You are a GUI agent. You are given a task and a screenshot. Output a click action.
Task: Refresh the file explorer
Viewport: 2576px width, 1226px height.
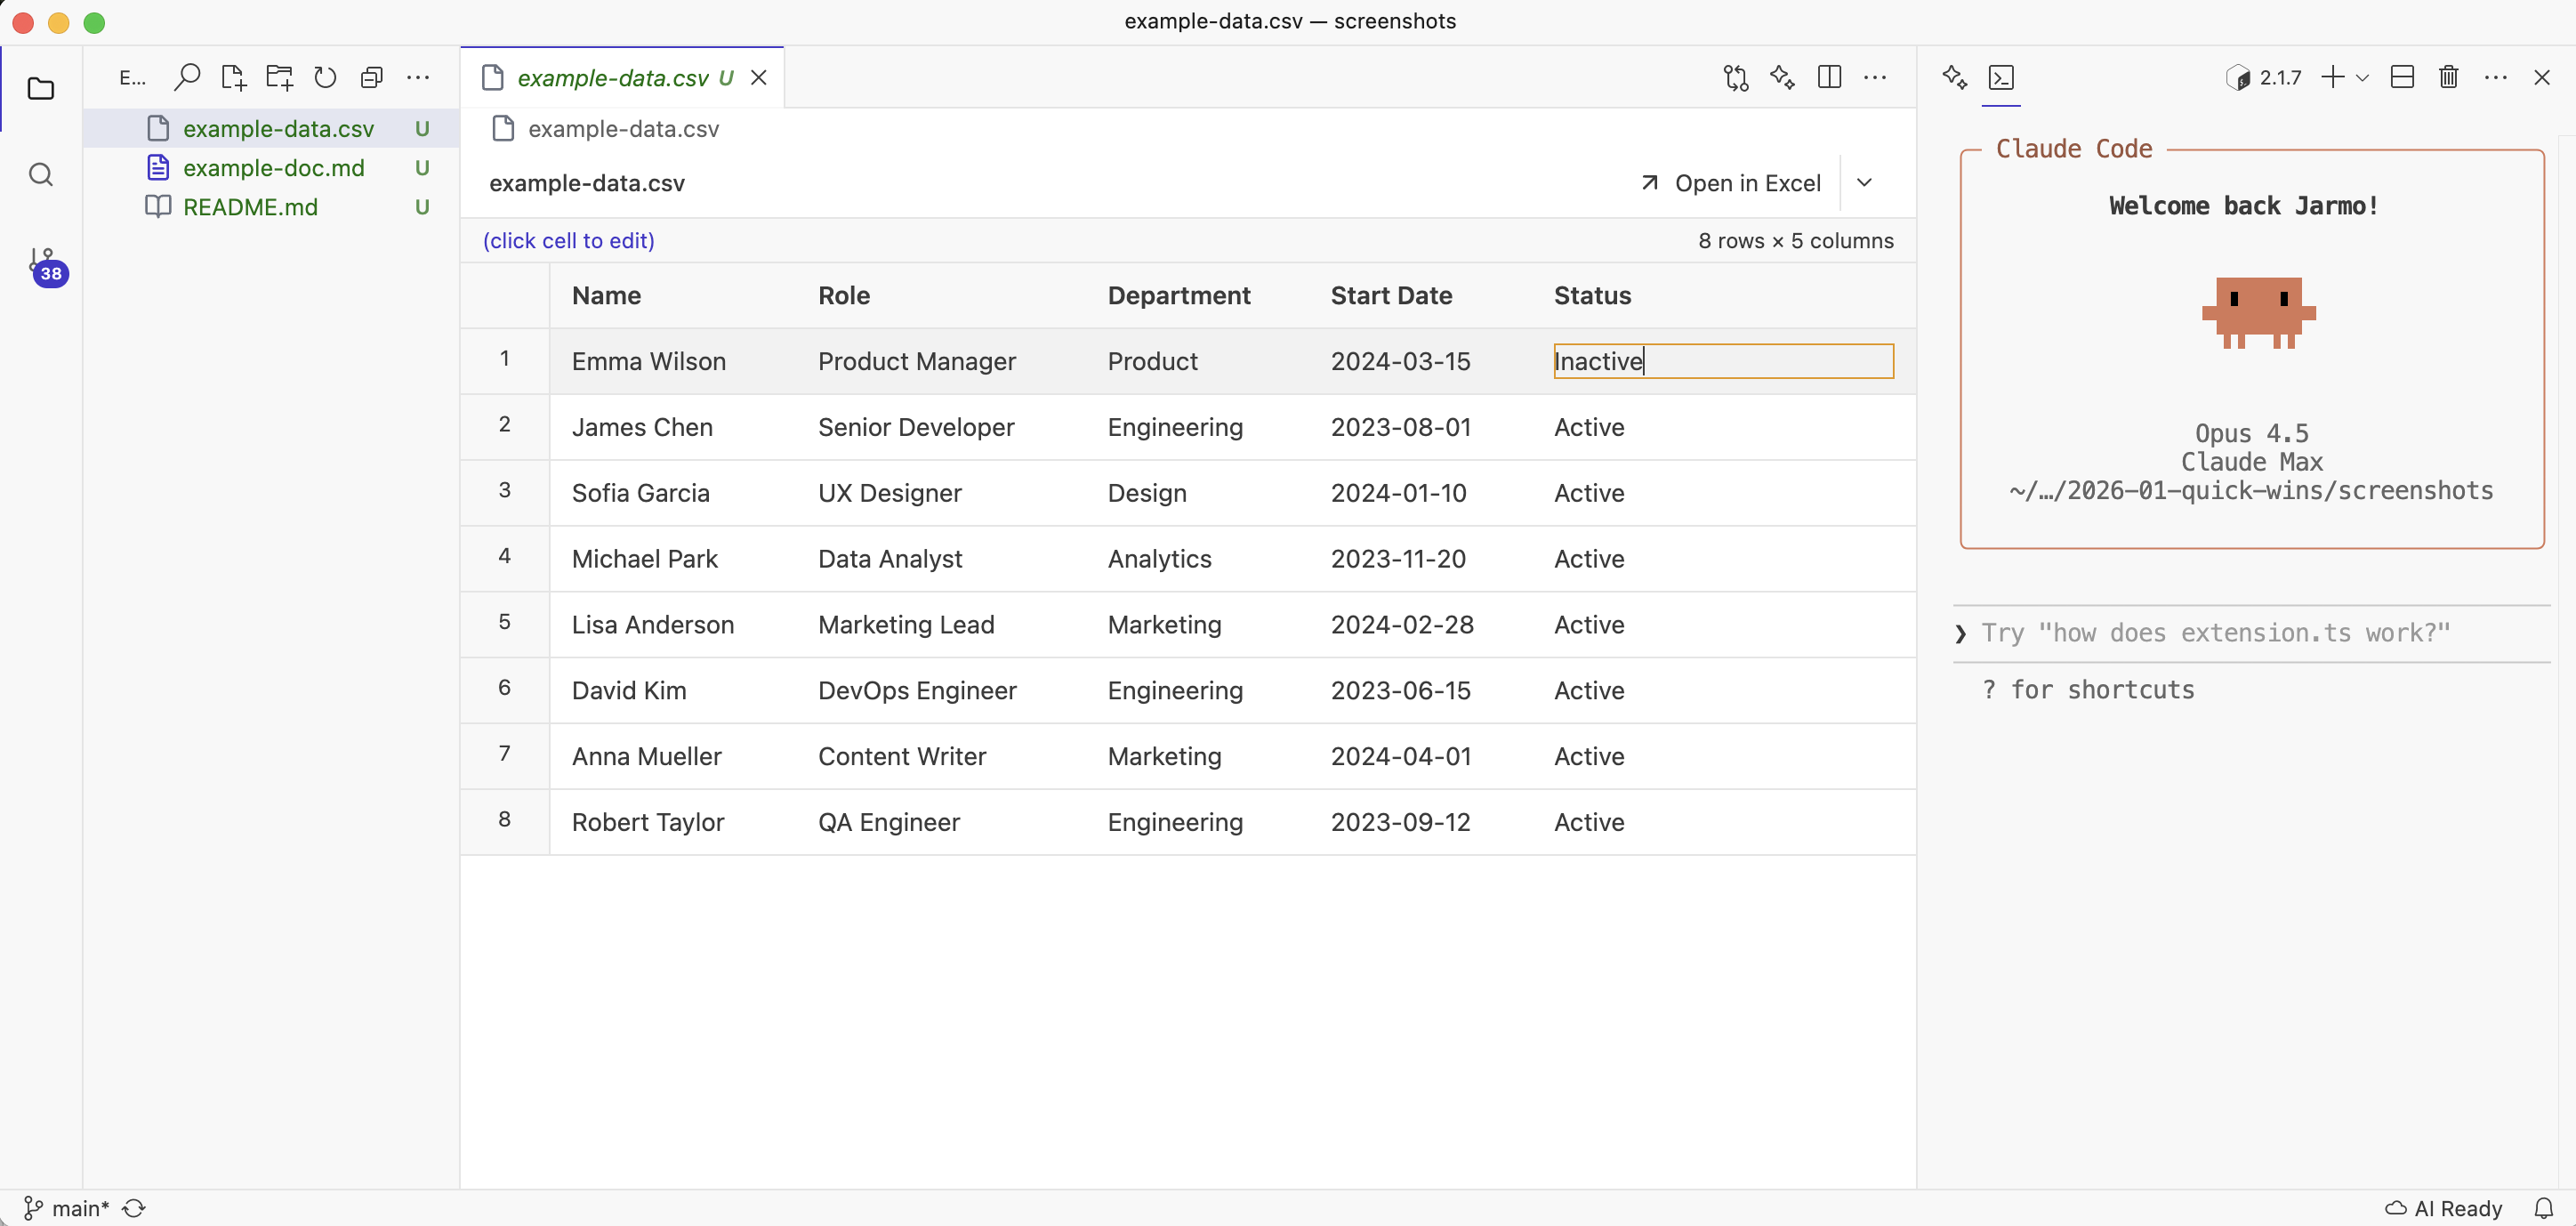(325, 77)
